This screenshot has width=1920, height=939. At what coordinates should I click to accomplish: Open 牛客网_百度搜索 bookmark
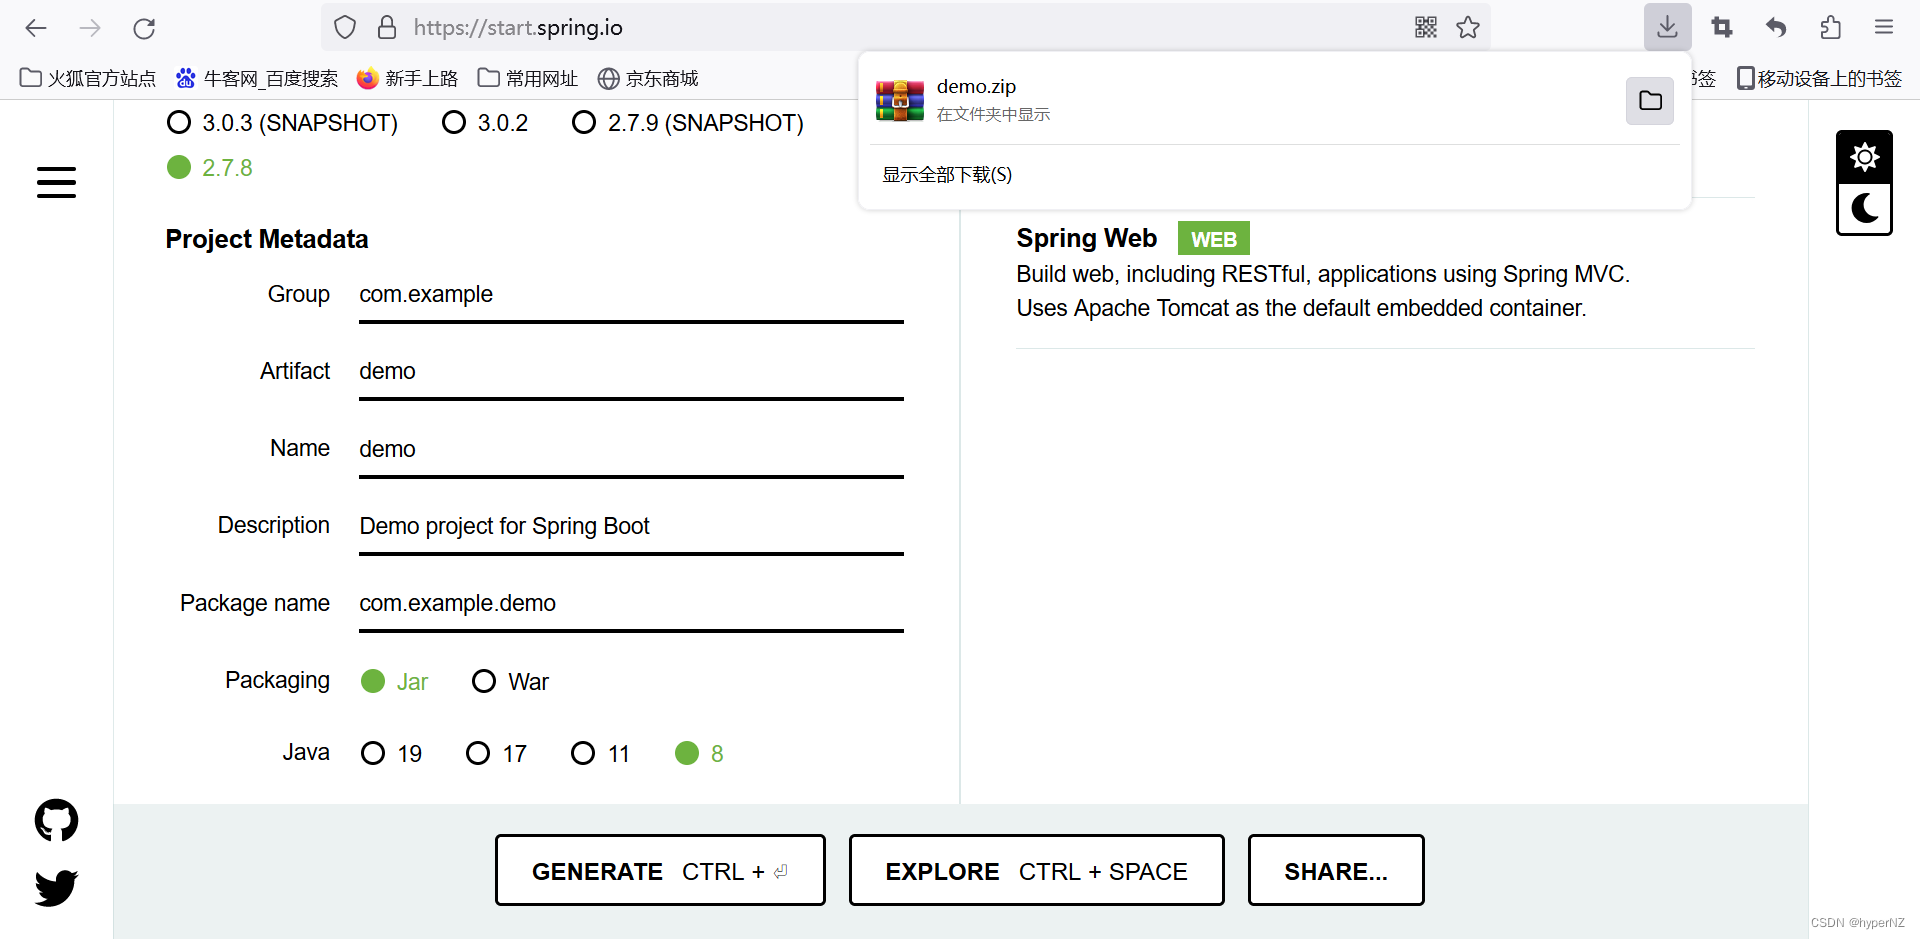257,78
